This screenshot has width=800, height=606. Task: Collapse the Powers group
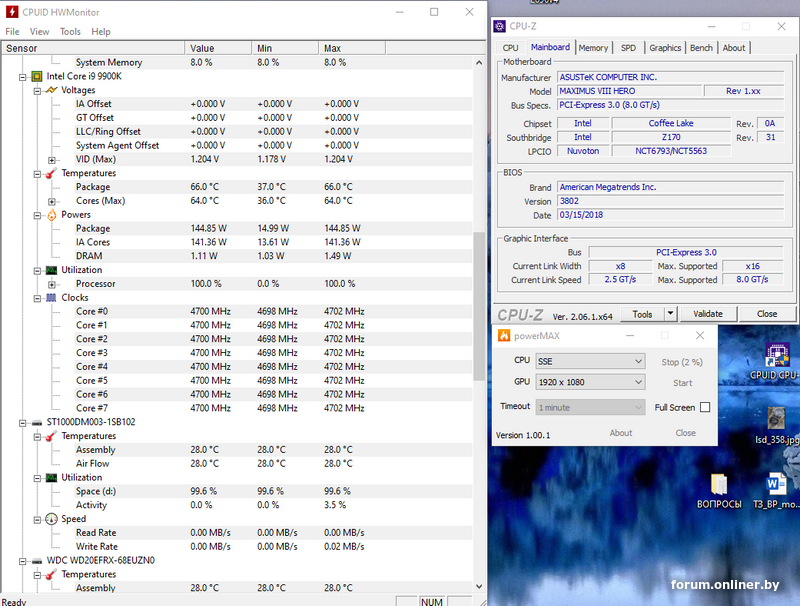[37, 215]
